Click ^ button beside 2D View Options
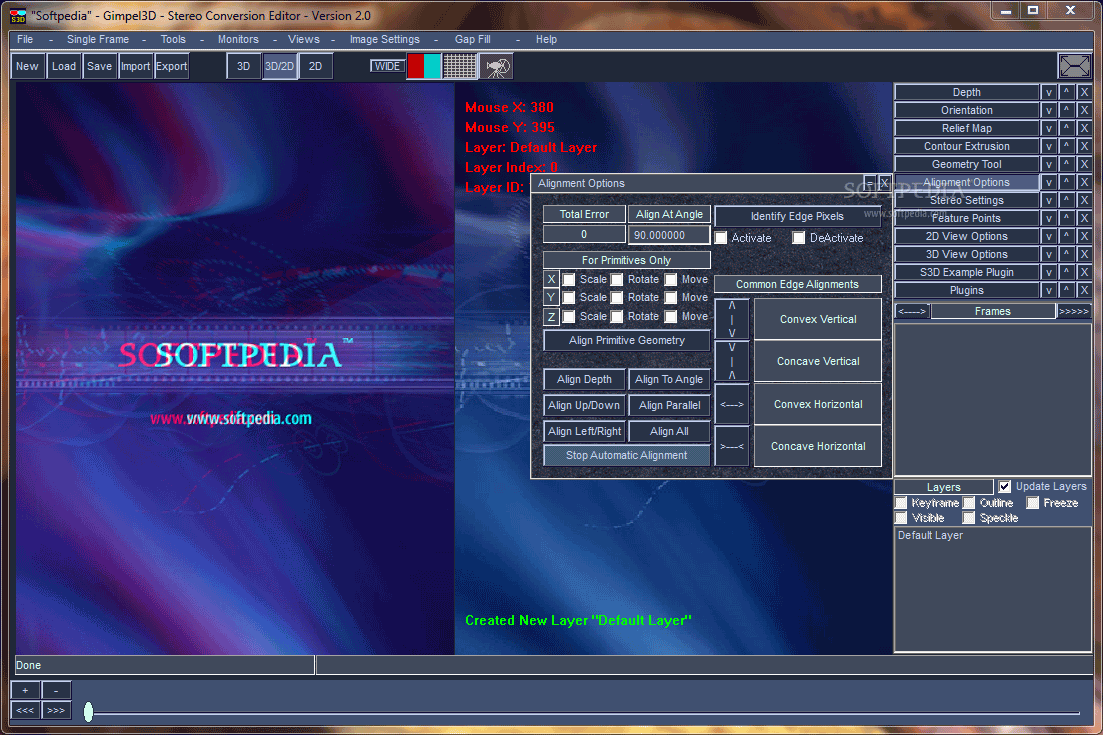This screenshot has height=735, width=1103. [x=1066, y=236]
